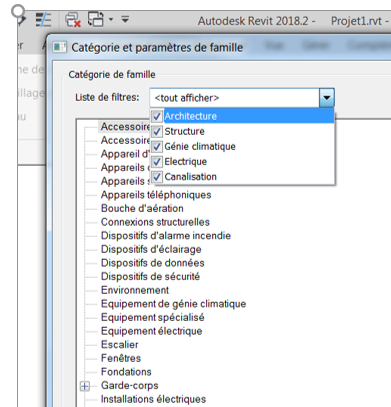The width and height of the screenshot is (391, 407).
Task: Toggle the Structure checkbox
Action: click(x=157, y=131)
